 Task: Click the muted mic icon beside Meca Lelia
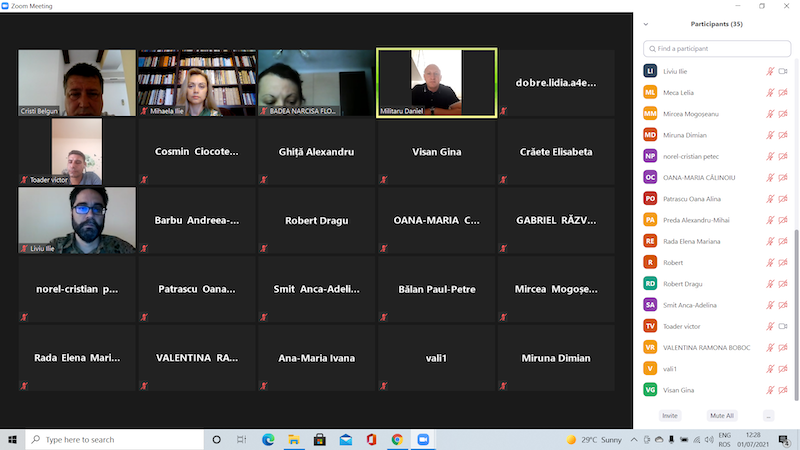[770, 92]
